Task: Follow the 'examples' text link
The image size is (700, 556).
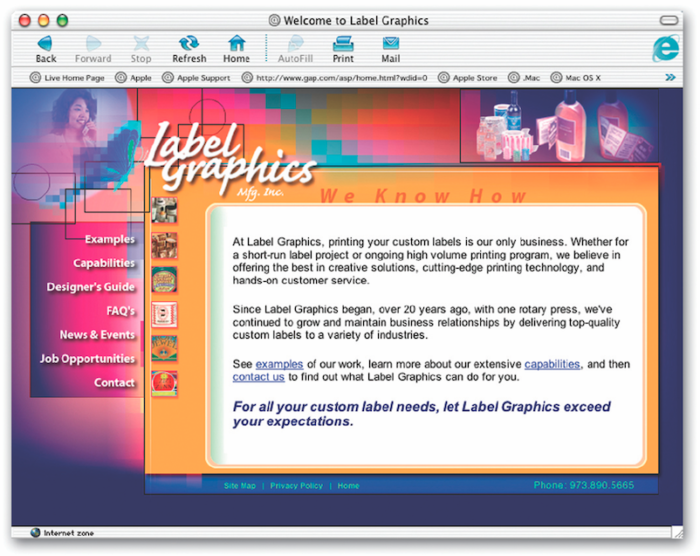Action: tap(279, 364)
